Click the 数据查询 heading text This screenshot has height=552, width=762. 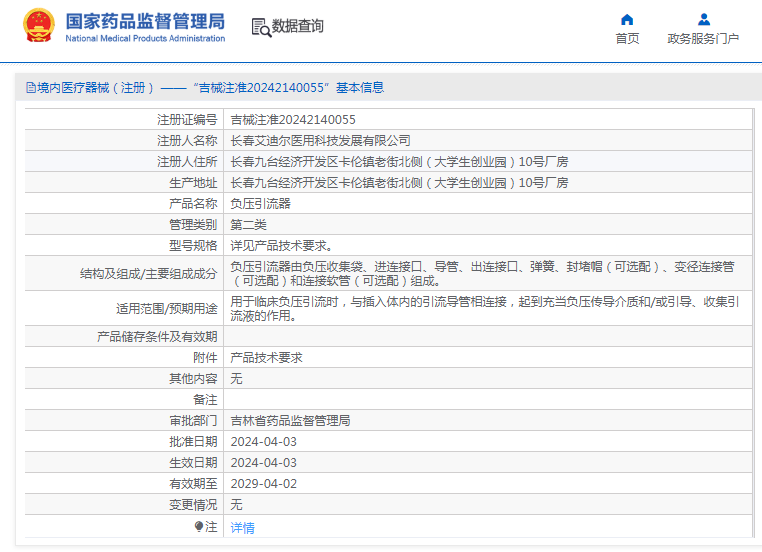click(297, 26)
